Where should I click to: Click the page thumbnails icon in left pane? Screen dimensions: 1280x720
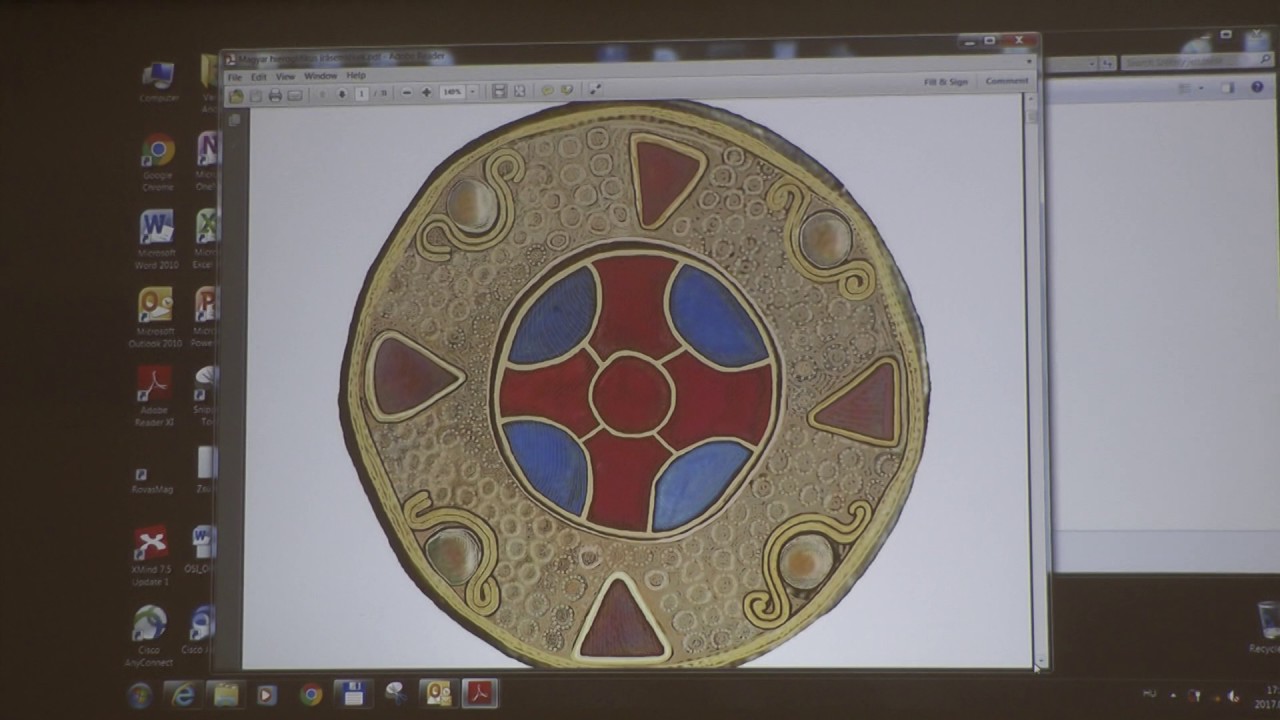coord(235,120)
